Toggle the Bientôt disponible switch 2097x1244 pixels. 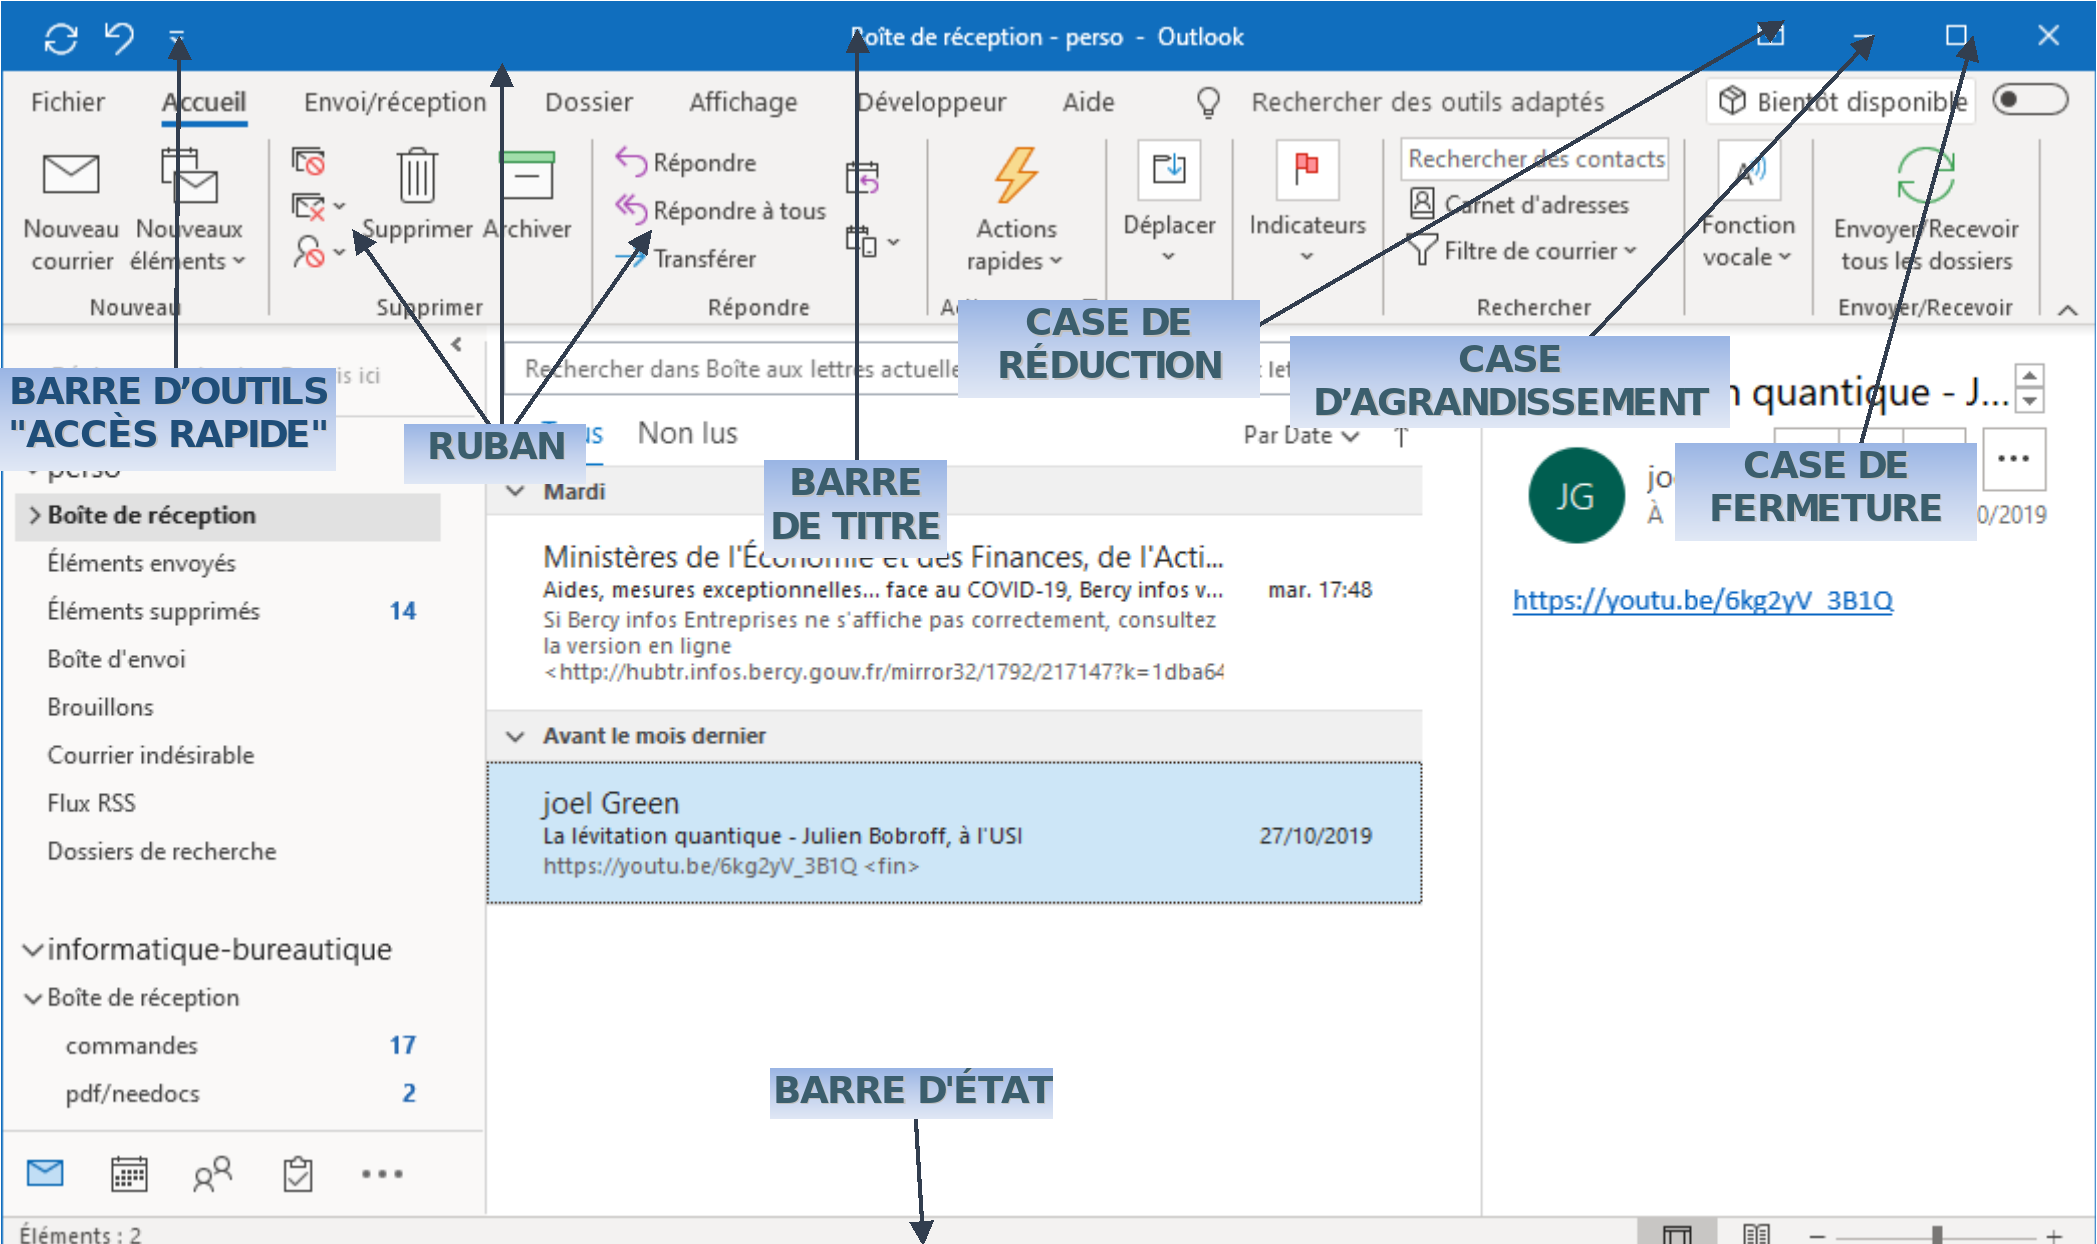tap(2029, 100)
